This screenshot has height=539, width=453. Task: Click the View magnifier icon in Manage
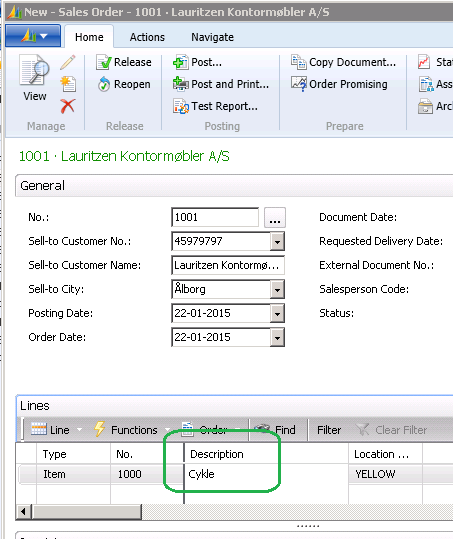(34, 71)
